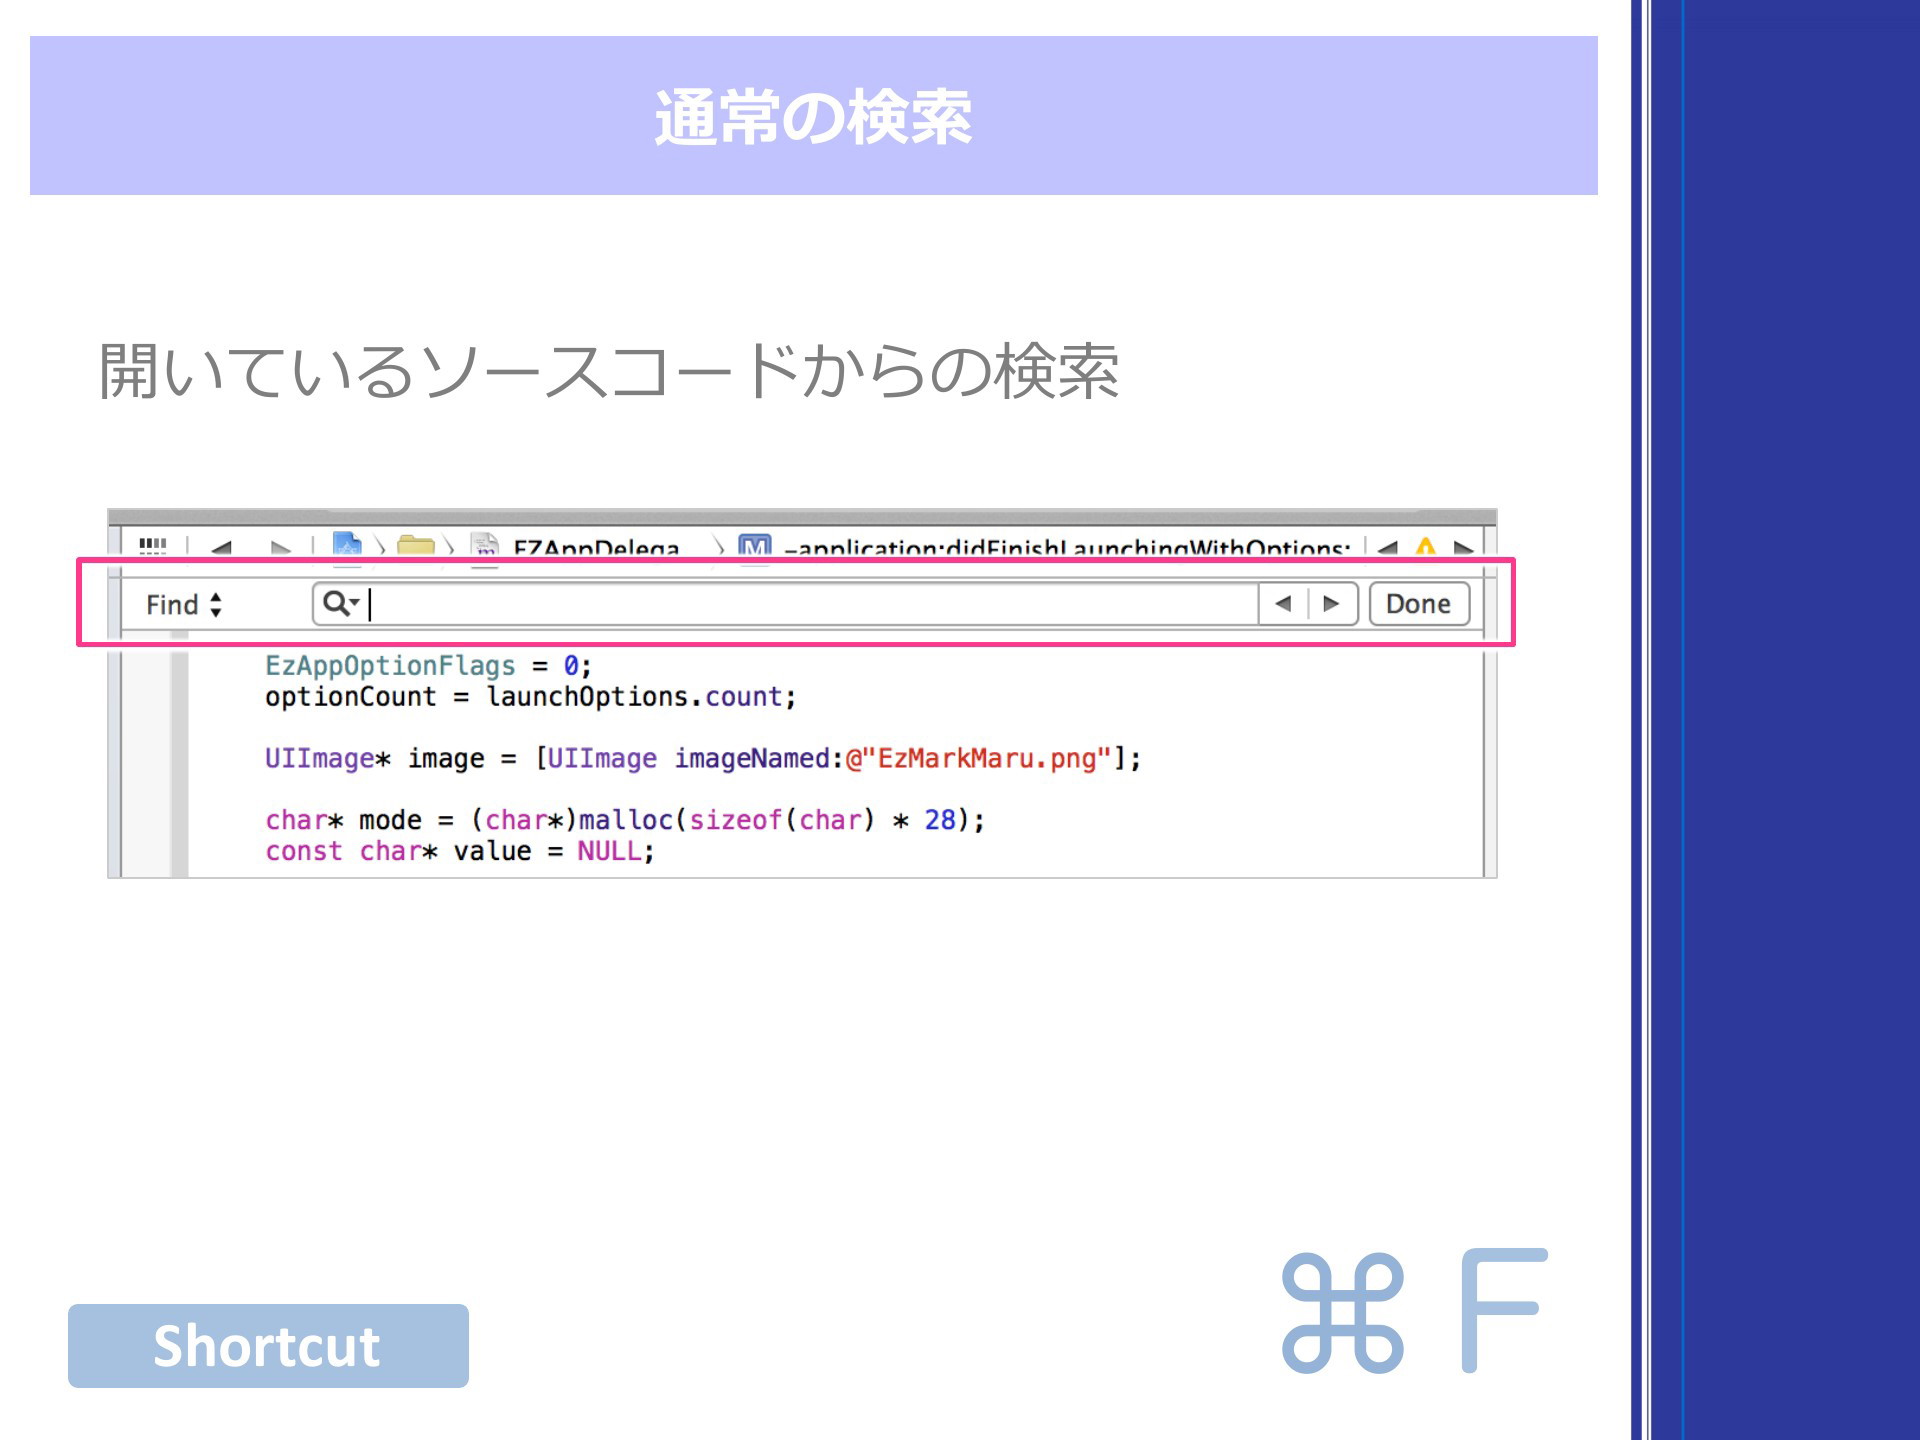Open the application:didFinishLaunchingWithOptions: method list
Image resolution: width=1920 pixels, height=1440 pixels.
1066,548
